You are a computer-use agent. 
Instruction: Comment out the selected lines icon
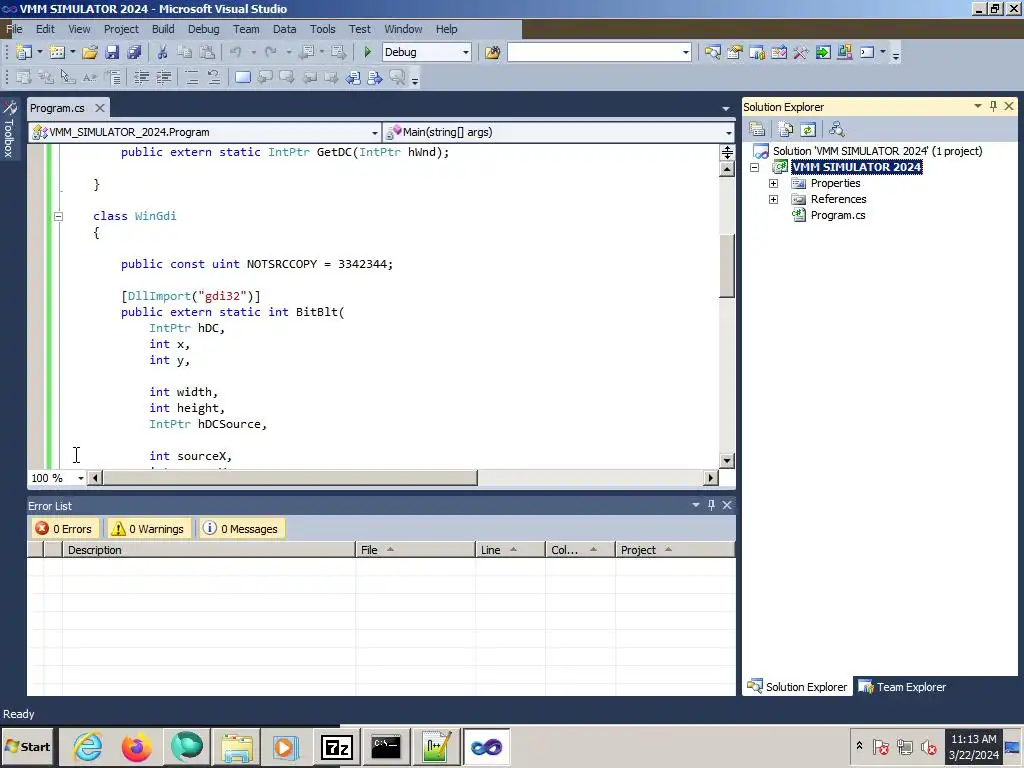coord(191,78)
